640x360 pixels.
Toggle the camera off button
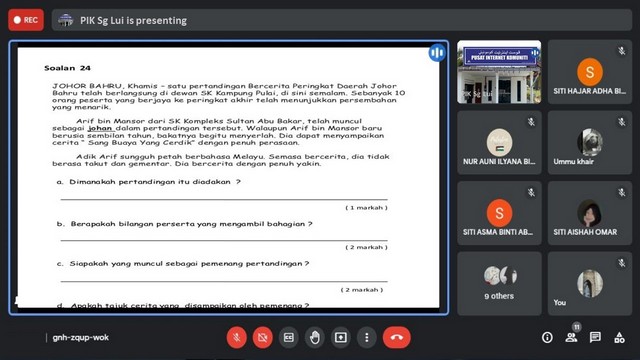(x=262, y=338)
